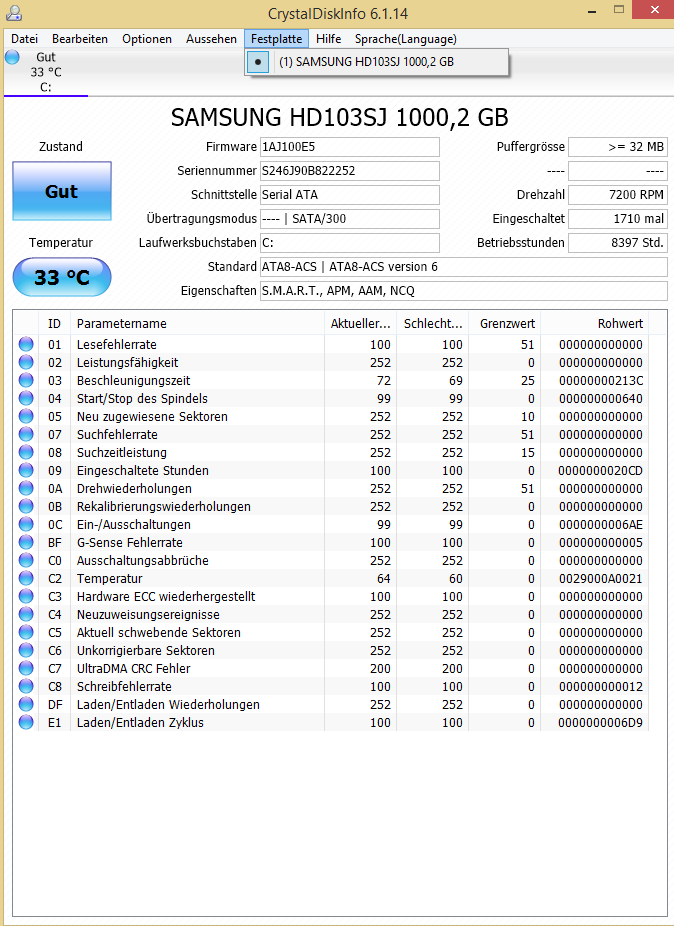The width and height of the screenshot is (674, 926).
Task: Click the Betriebsstunden field 8397 Std.
Action: click(x=618, y=243)
